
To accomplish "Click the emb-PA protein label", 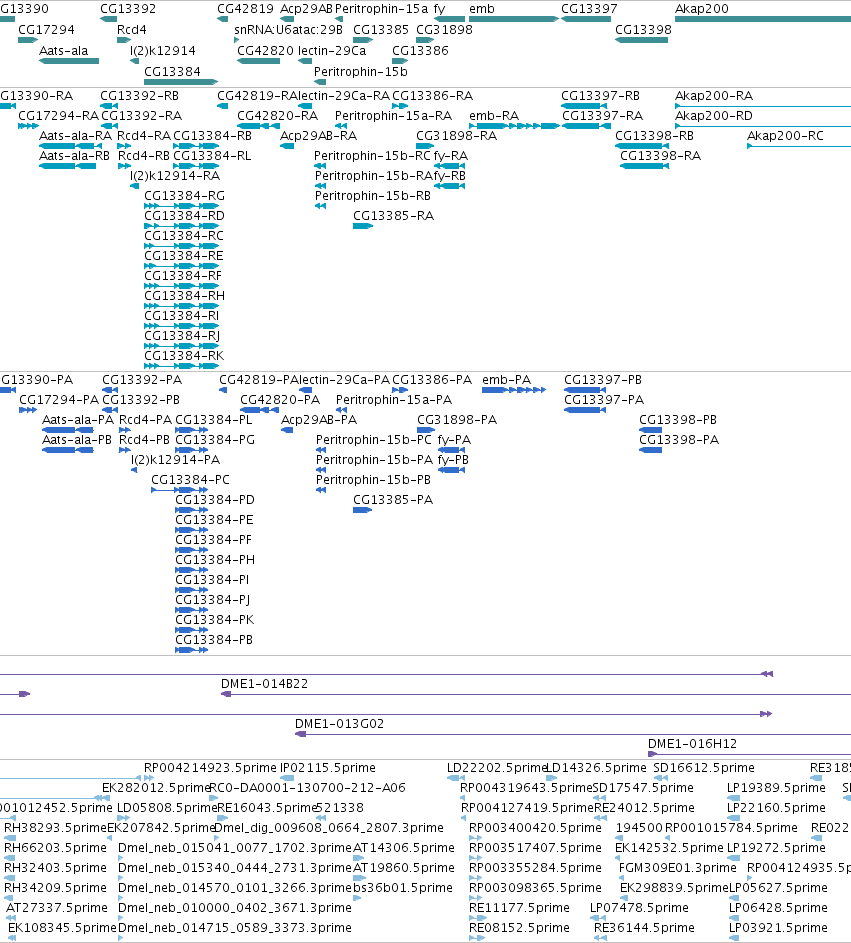I will pos(506,380).
